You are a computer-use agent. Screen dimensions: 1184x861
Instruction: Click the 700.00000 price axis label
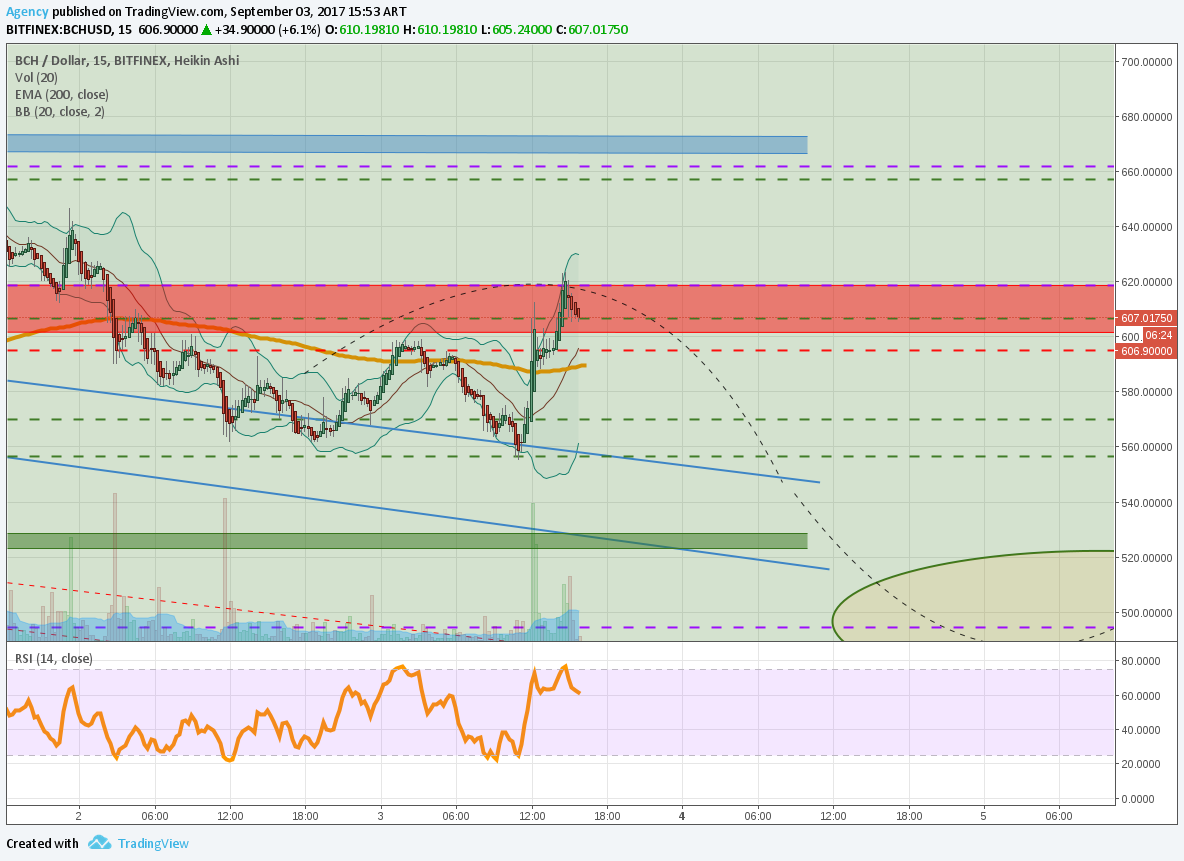(1147, 62)
